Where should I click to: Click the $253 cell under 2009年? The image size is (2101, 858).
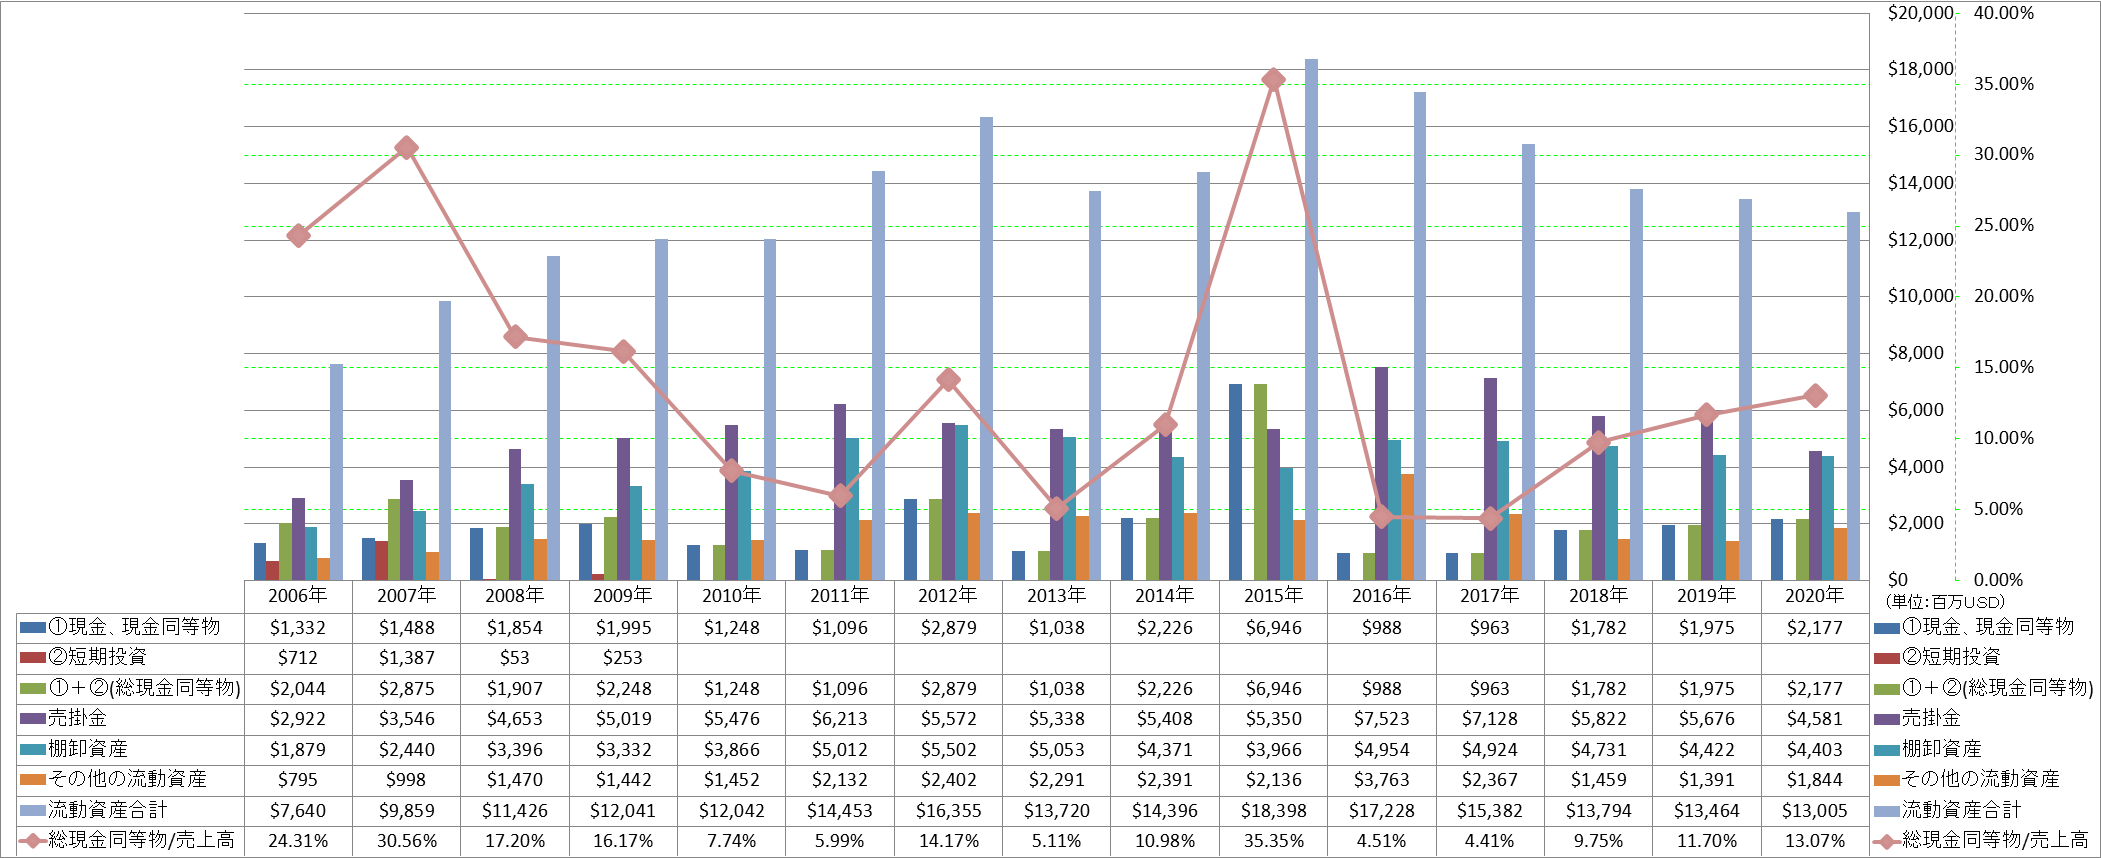coord(623,658)
